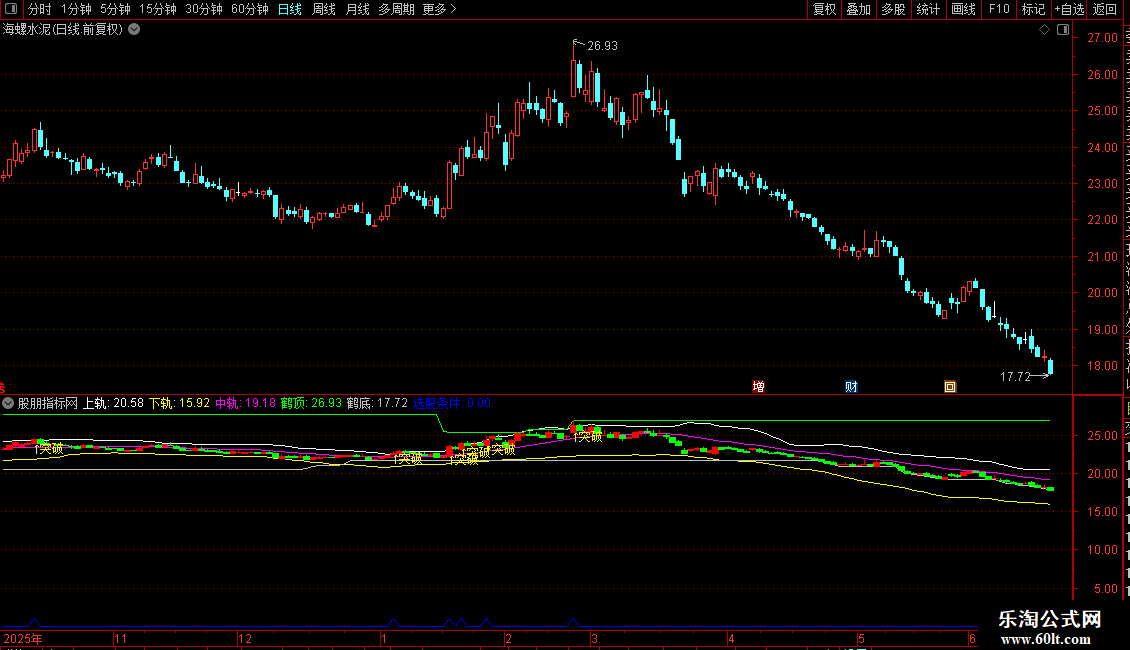Click the 股朋指标网 indicator name
Viewport: 1130px width, 650px height.
(48, 404)
